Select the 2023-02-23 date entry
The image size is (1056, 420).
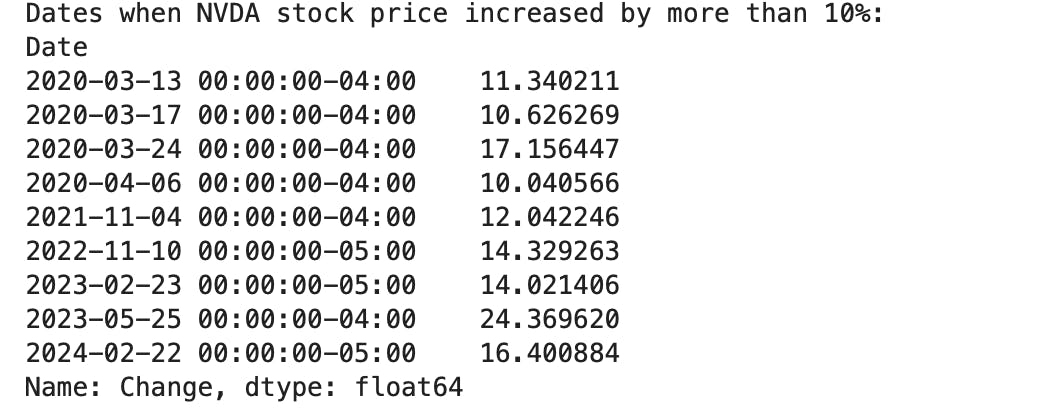point(221,285)
